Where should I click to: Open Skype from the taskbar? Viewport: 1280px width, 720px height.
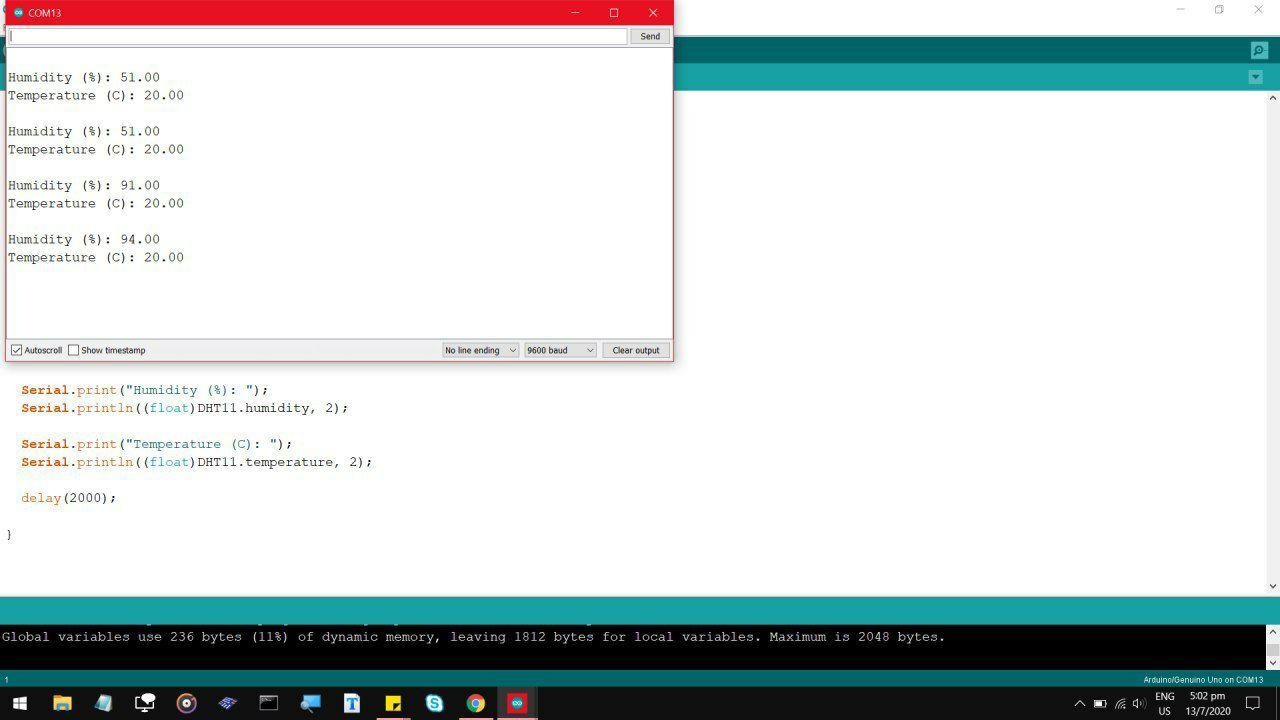434,703
